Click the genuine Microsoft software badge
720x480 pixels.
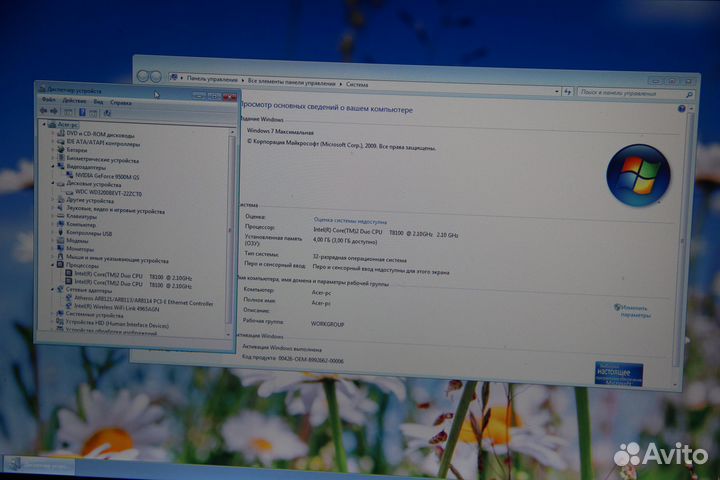point(619,374)
